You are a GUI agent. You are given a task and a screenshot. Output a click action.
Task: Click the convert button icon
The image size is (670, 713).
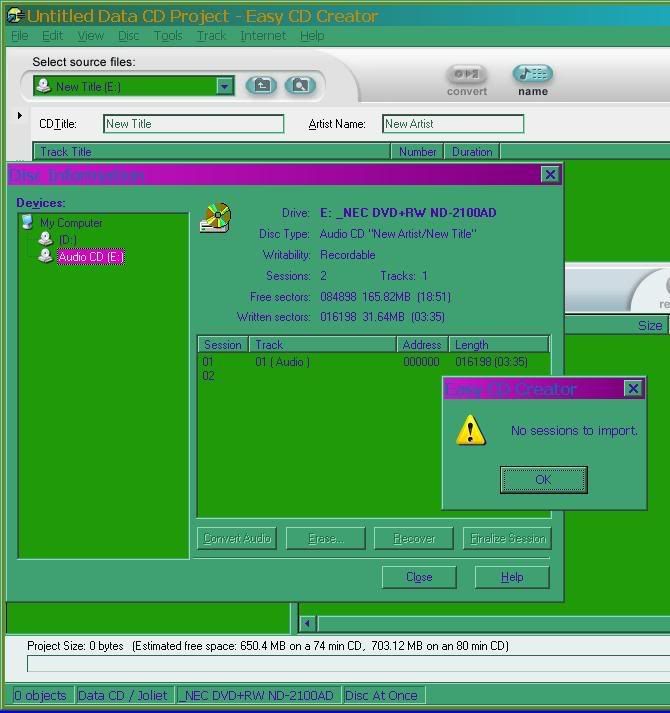(x=467, y=74)
